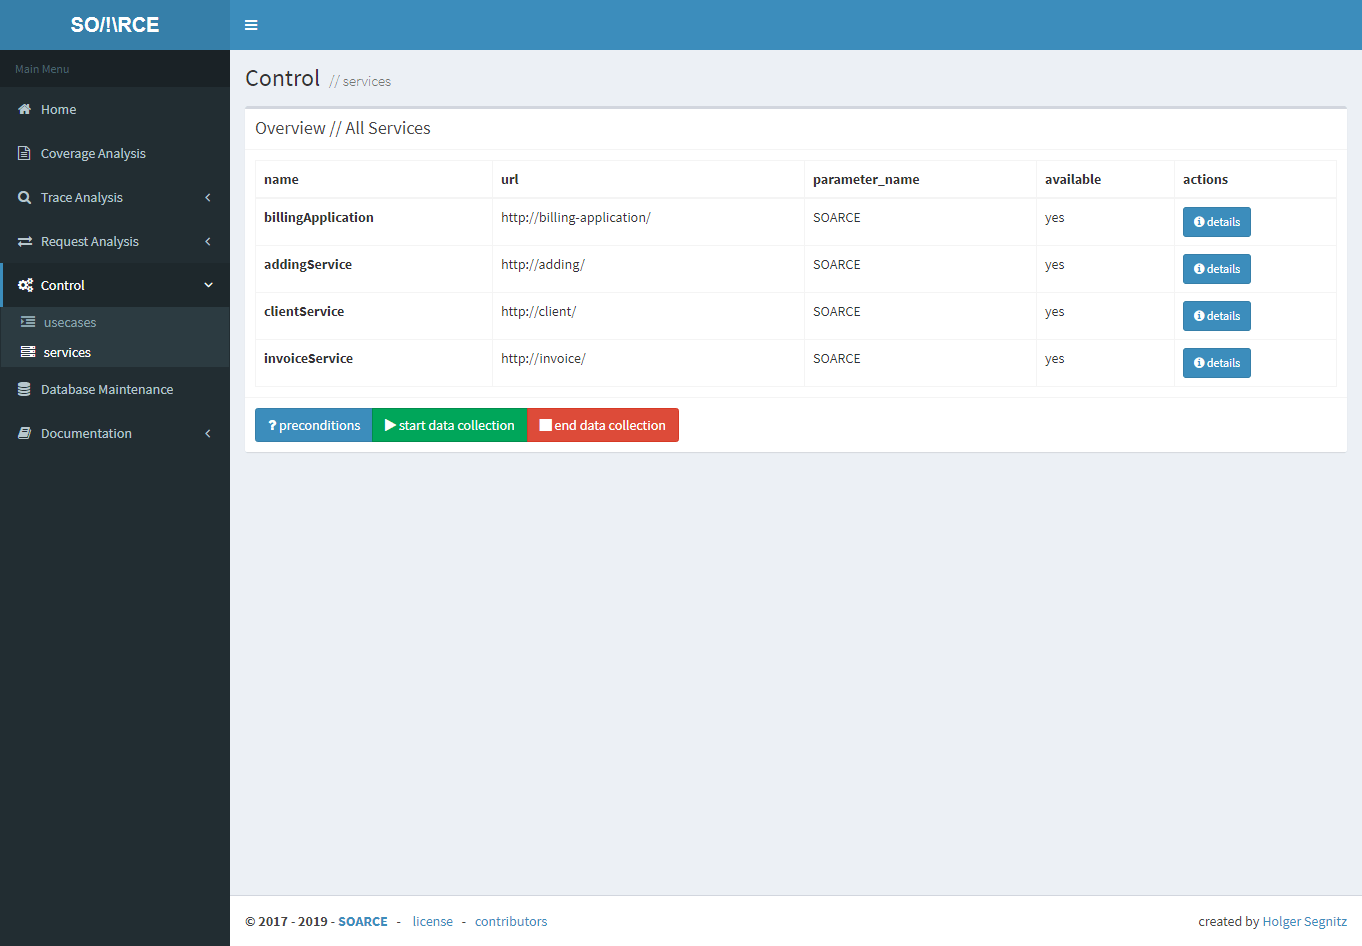This screenshot has height=946, width=1362.
Task: View details for invoiceService
Action: [x=1216, y=363]
